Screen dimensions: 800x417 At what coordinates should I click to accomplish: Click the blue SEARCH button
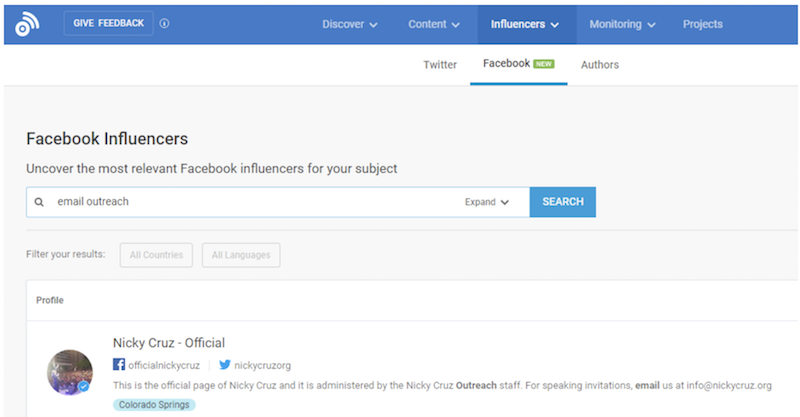click(x=563, y=202)
